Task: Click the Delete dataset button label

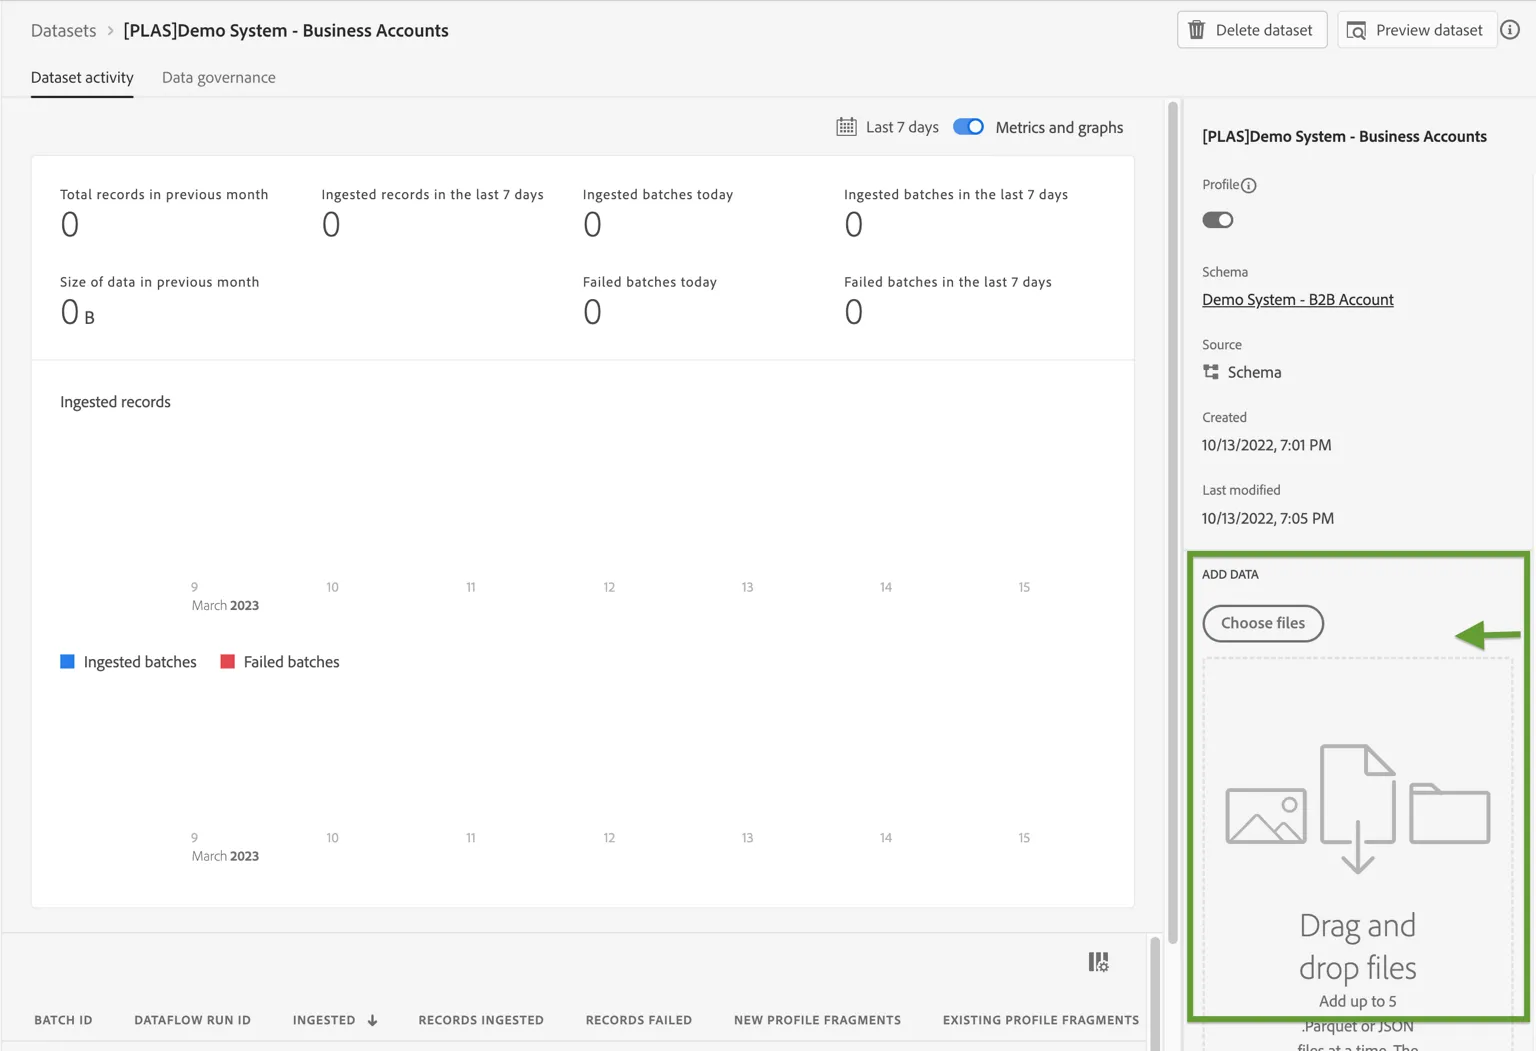Action: (1264, 30)
